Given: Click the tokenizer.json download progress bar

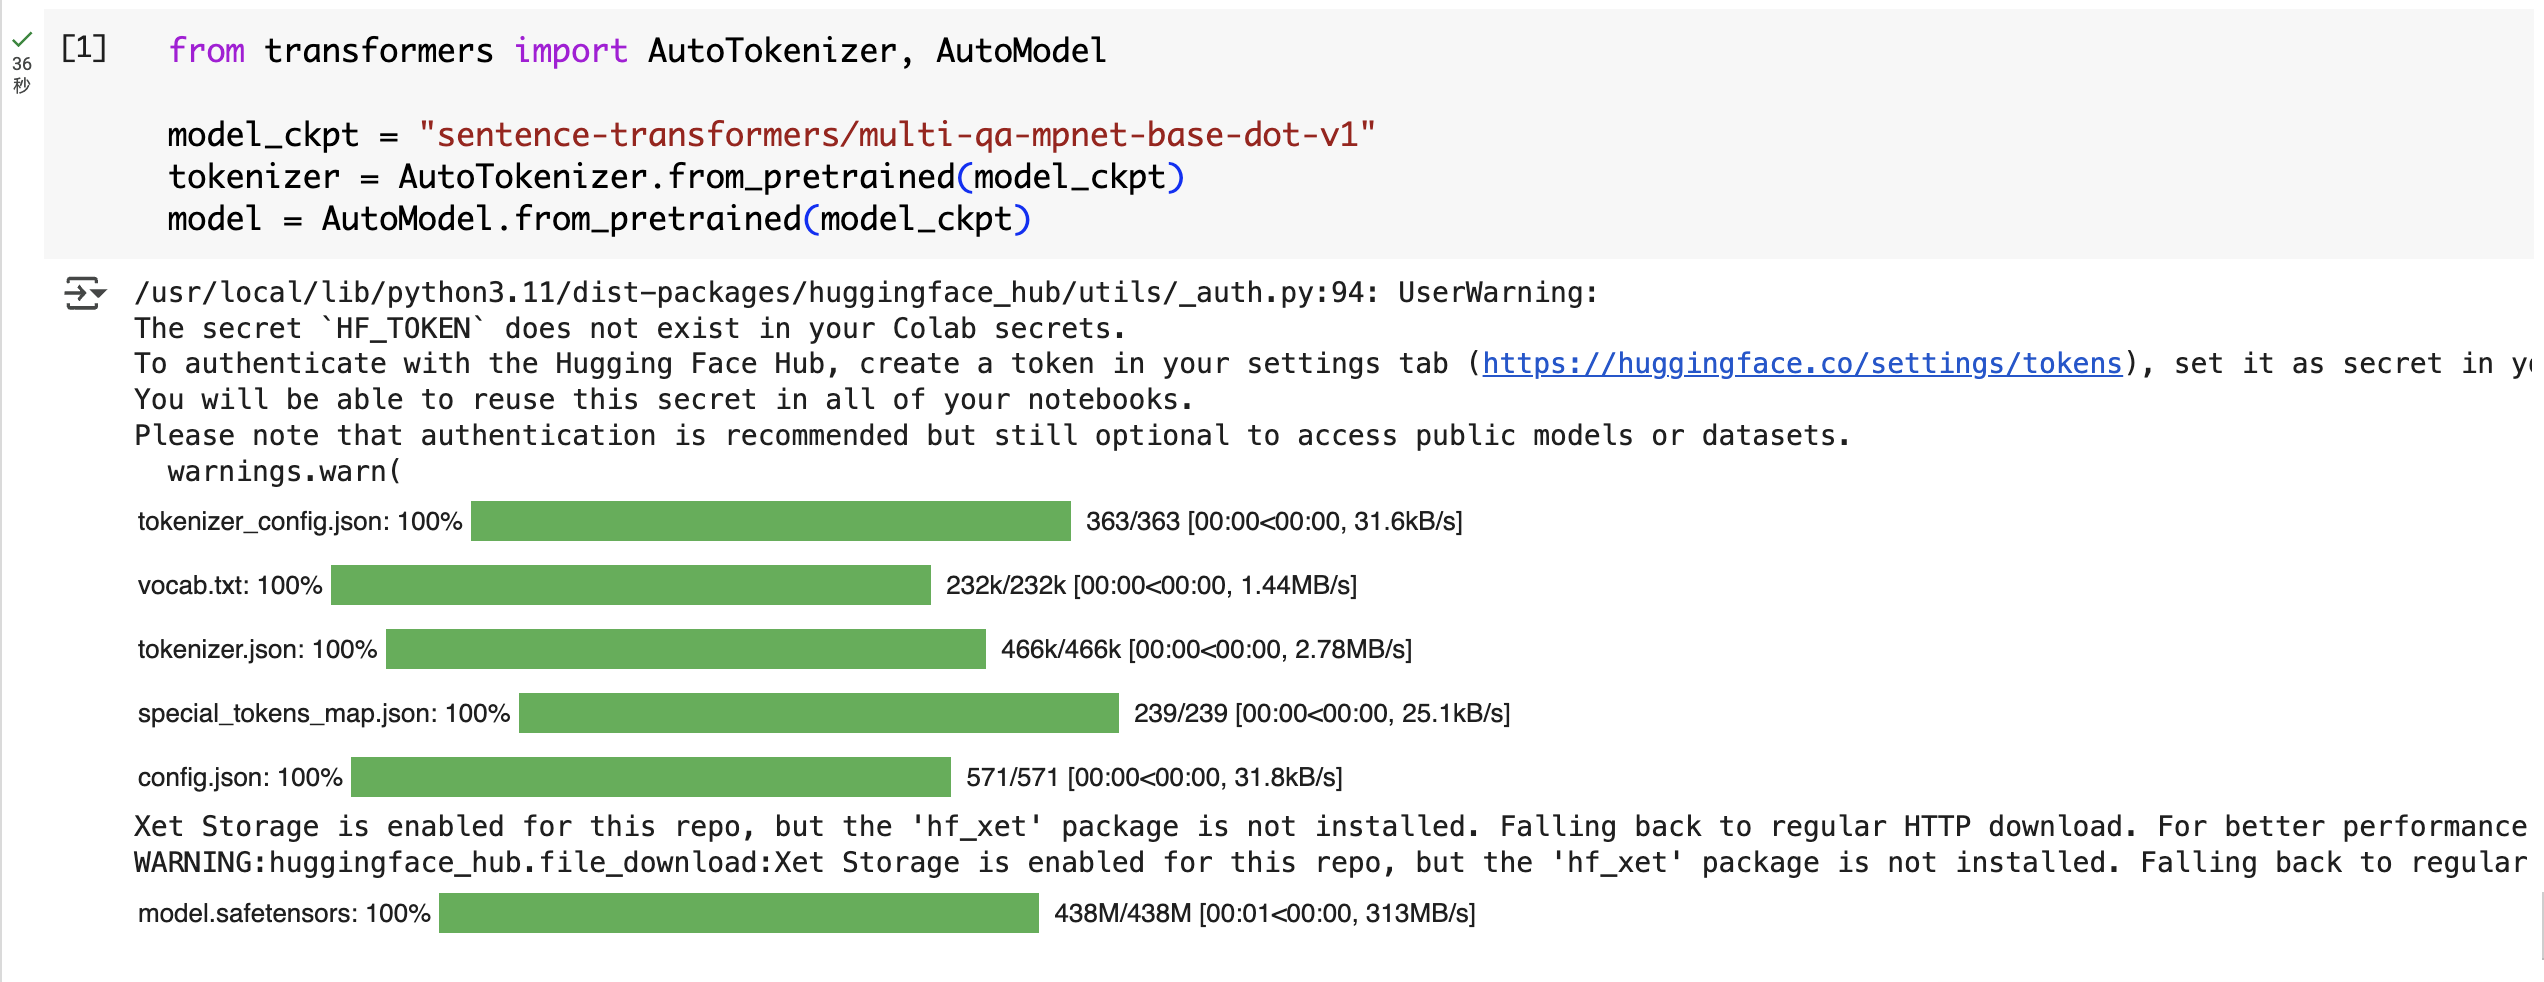Looking at the screenshot, I should point(686,649).
